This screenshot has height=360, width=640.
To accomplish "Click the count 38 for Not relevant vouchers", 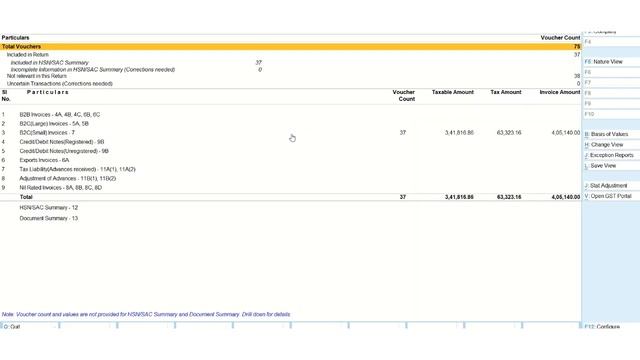I will 577,76.
